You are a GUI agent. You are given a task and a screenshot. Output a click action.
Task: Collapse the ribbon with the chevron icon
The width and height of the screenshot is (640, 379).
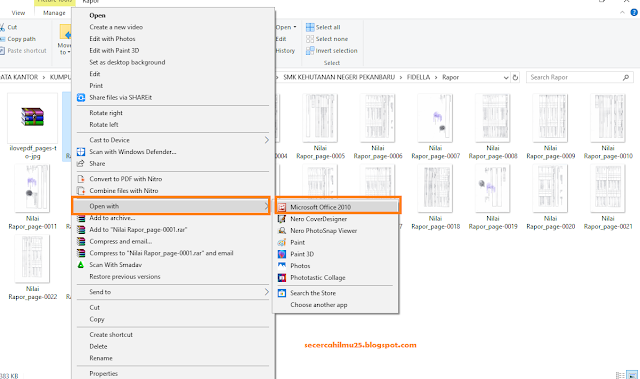pyautogui.click(x=622, y=13)
